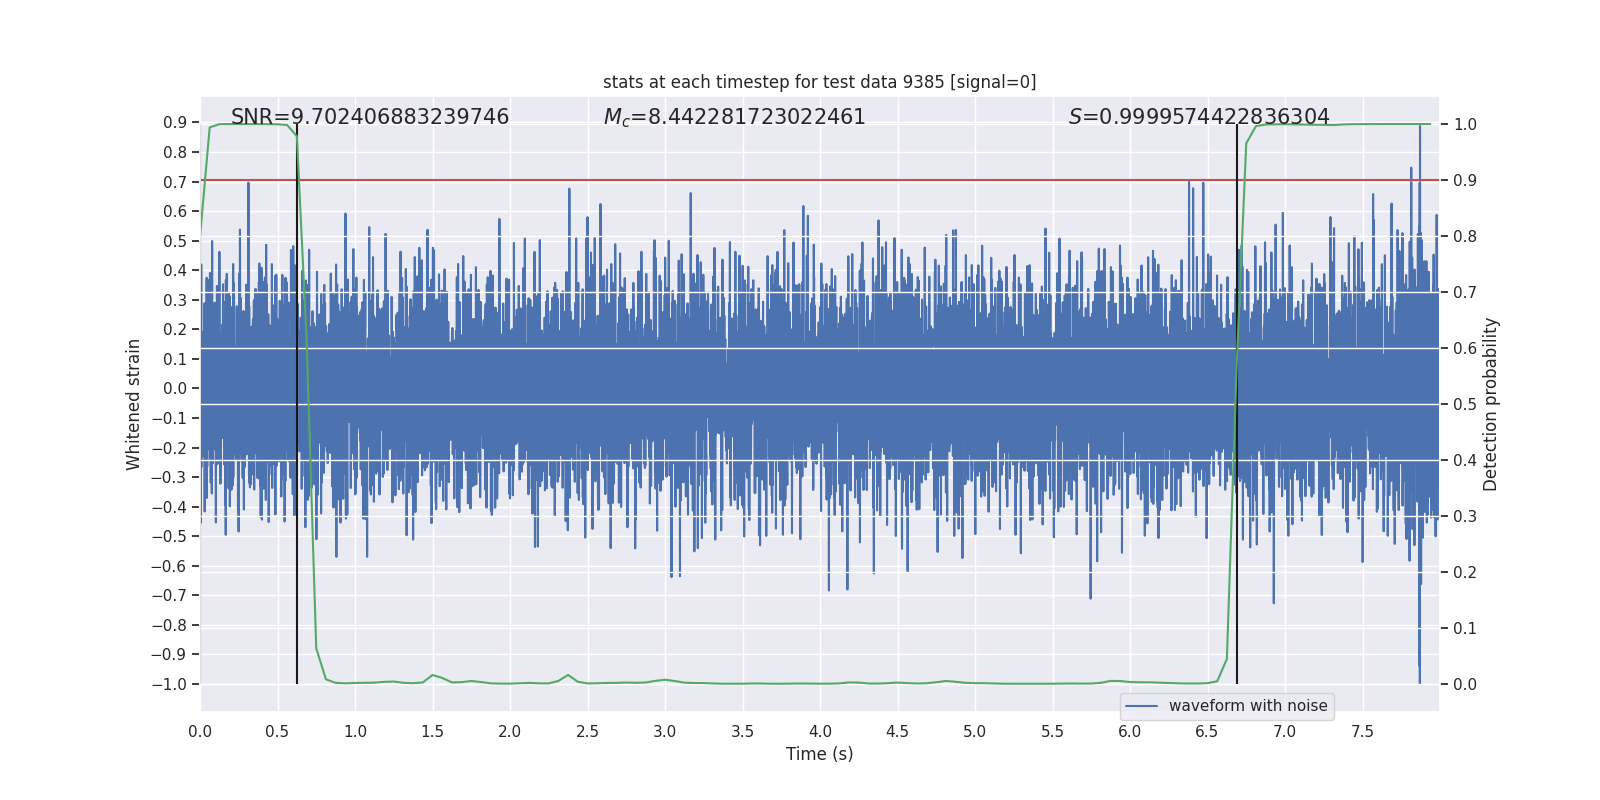Click the −1.0 tick on Whitened strain axis
This screenshot has height=800, width=1600.
pyautogui.click(x=169, y=684)
